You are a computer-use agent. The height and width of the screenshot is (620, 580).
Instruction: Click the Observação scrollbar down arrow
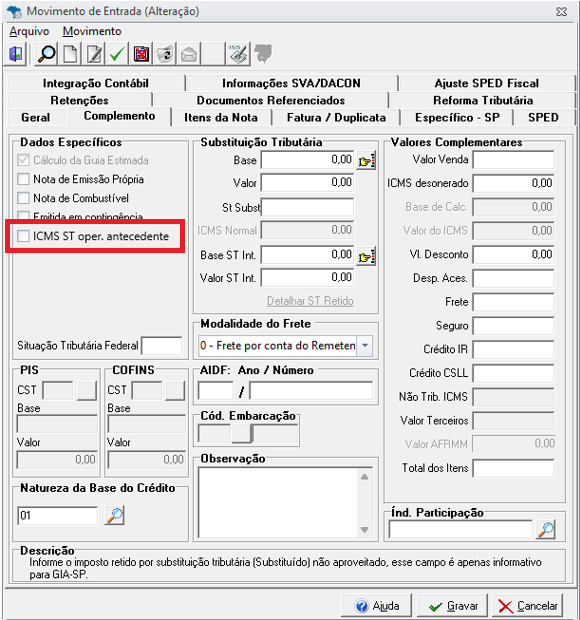click(x=365, y=529)
